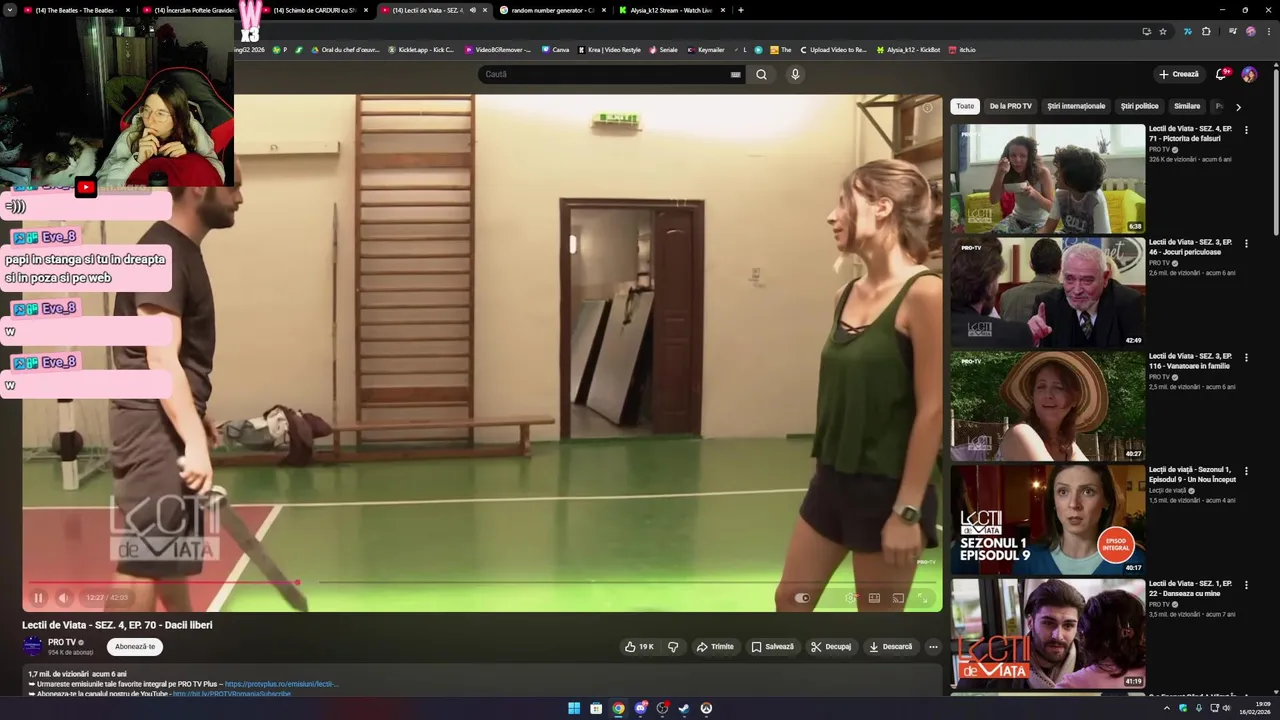Image resolution: width=1280 pixels, height=720 pixels.
Task: Open options for Episodul 9 Un Nou Început
Action: point(1246,471)
